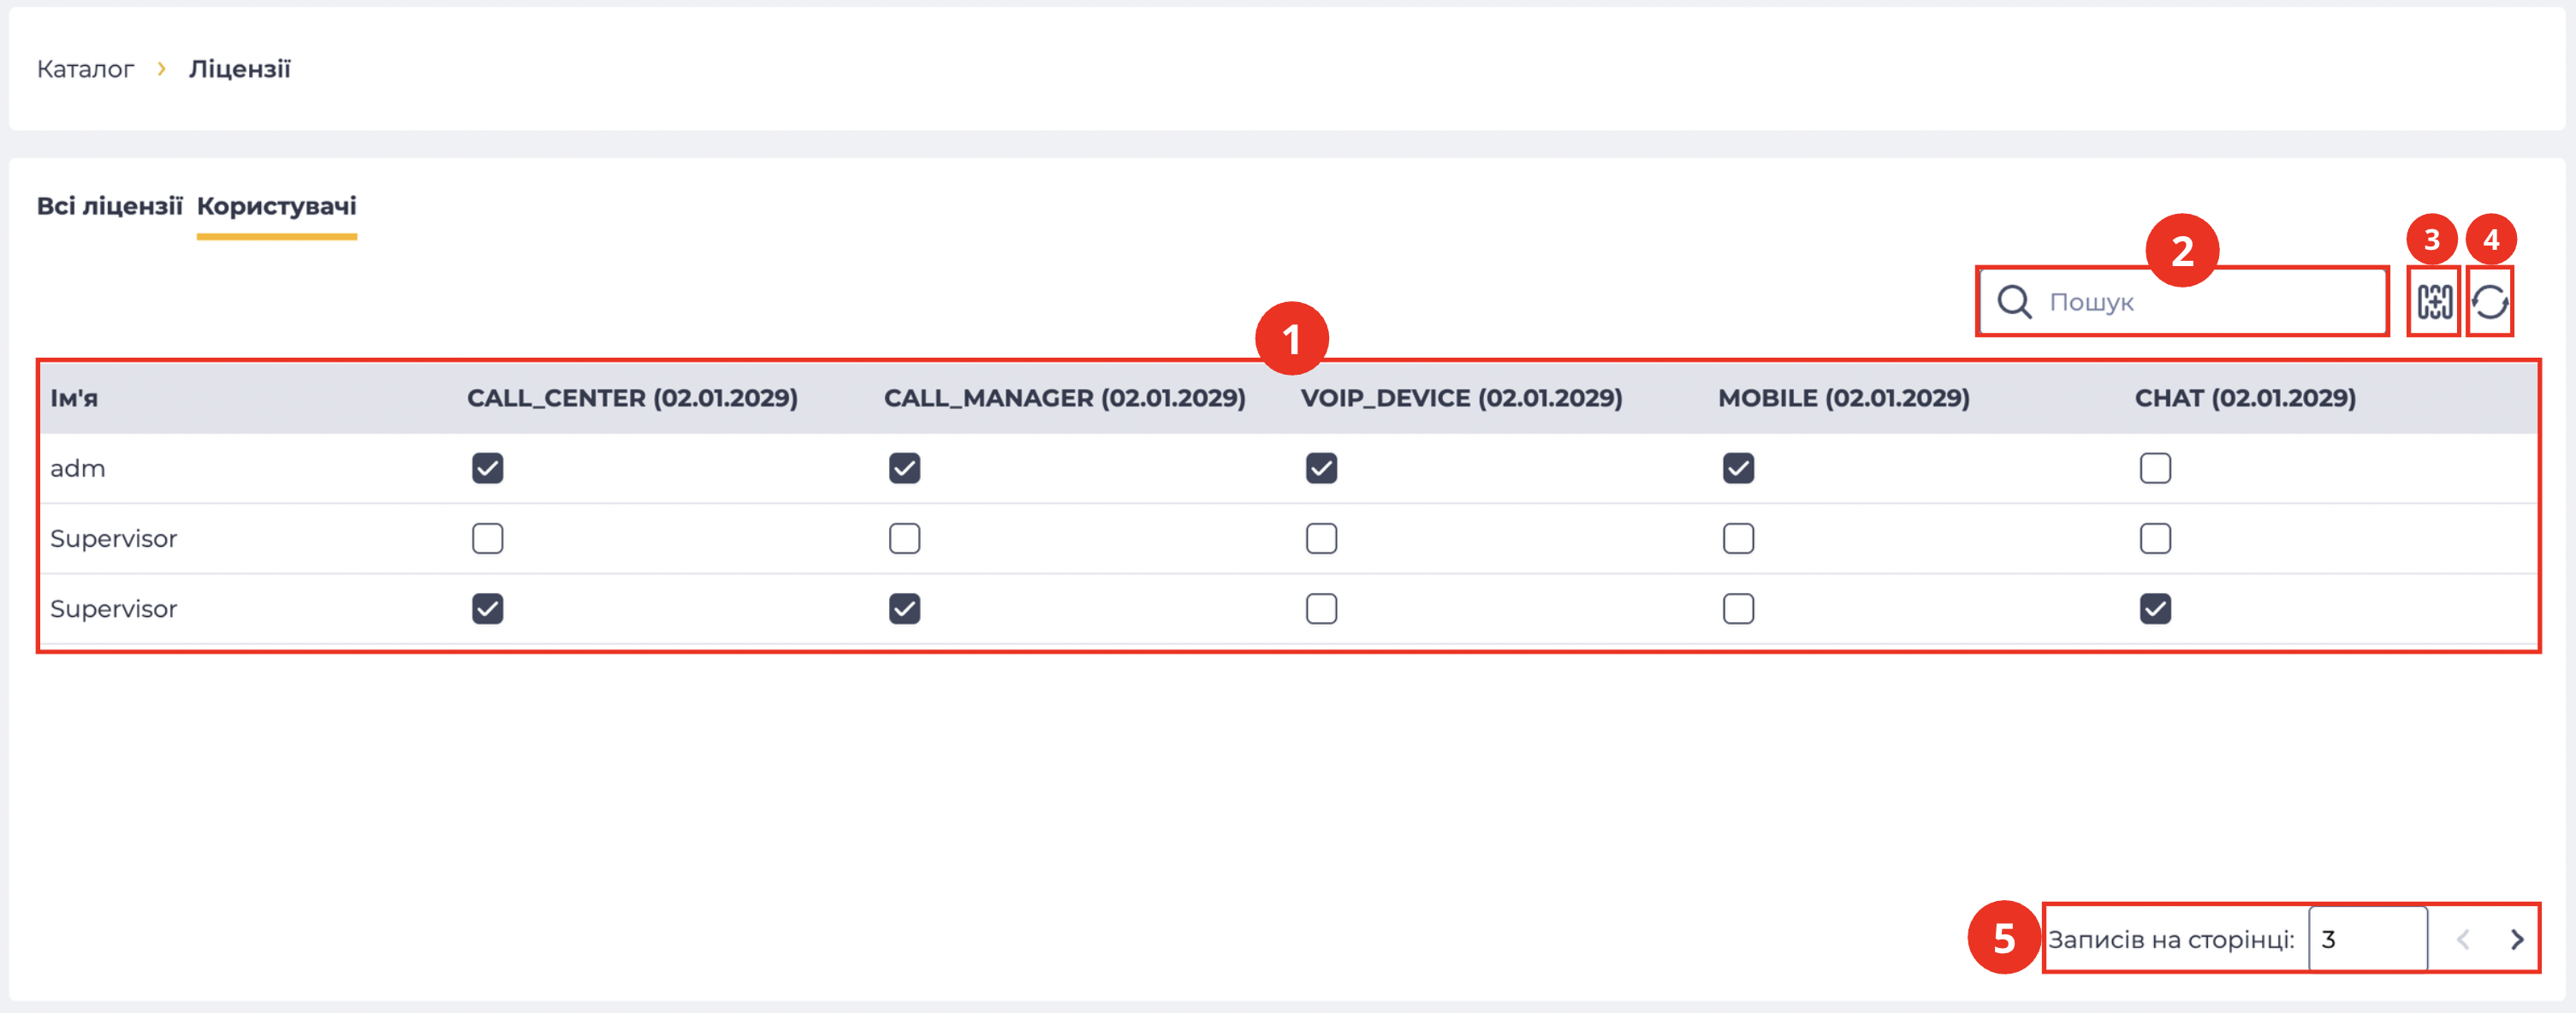
Task: Click the breadcrumb chevron separator
Action: tap(161, 69)
